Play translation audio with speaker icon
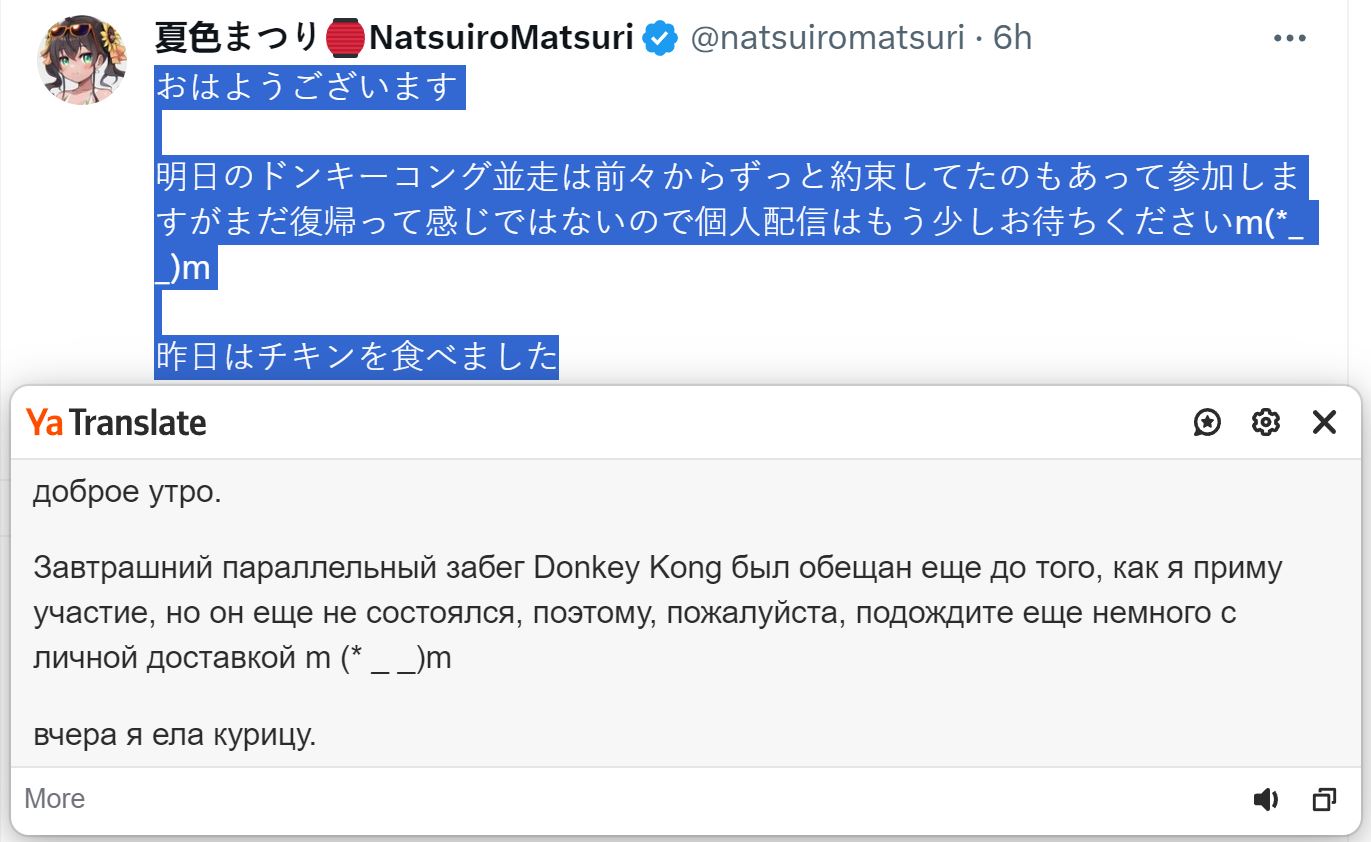This screenshot has height=842, width=1371. tap(1266, 799)
